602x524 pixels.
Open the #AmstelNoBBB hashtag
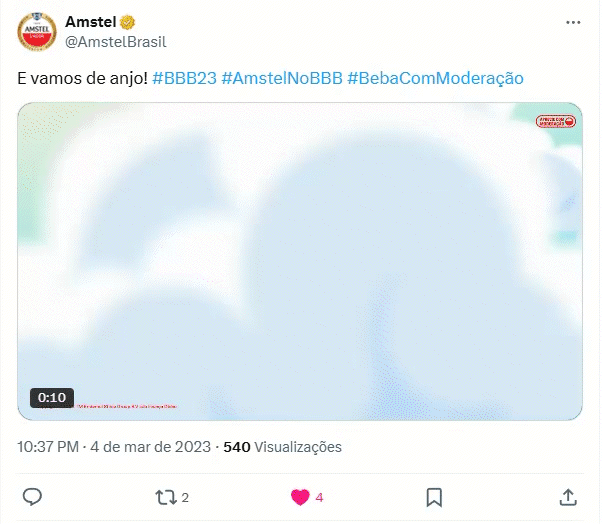[282, 78]
